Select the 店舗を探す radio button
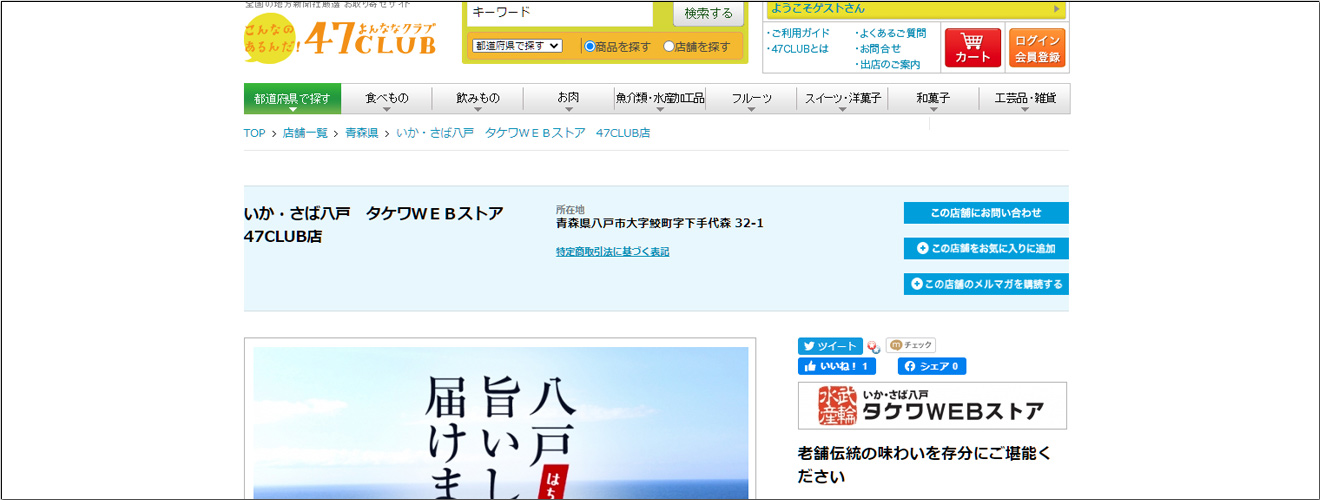Viewport: 1320px width, 500px height. point(669,46)
